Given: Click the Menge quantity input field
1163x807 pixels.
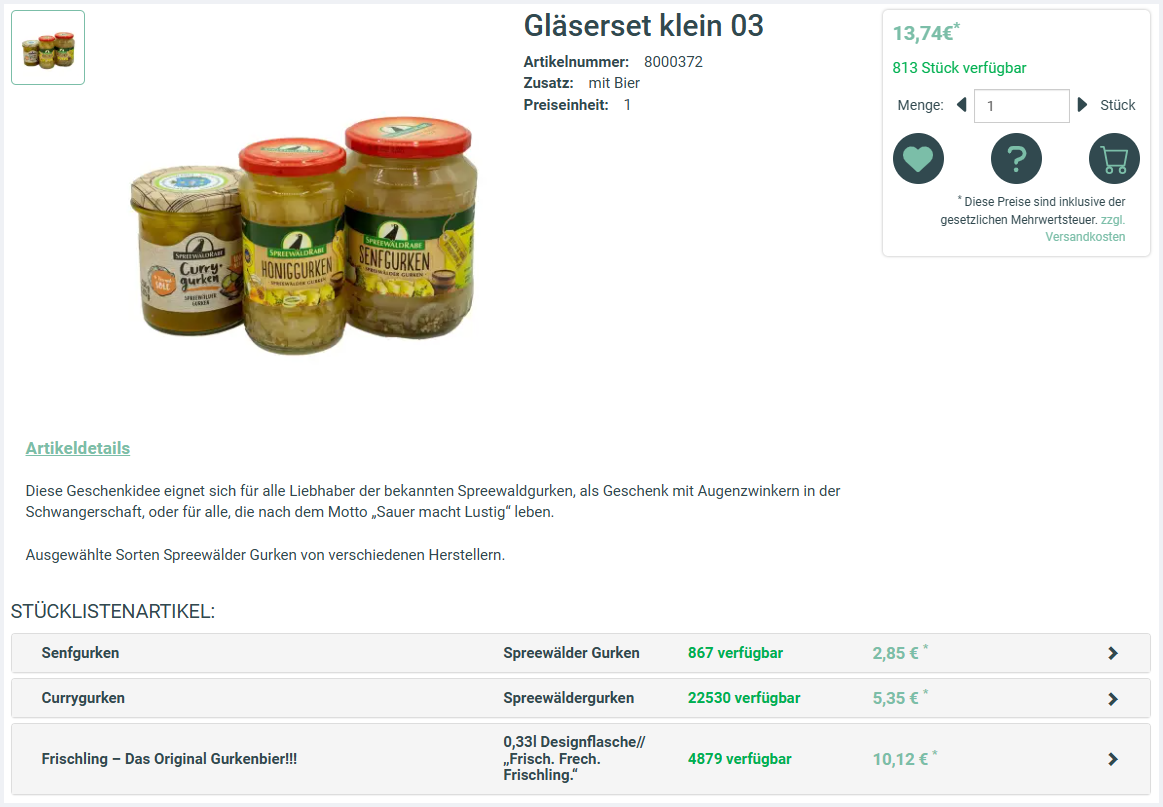Looking at the screenshot, I should [x=1021, y=105].
